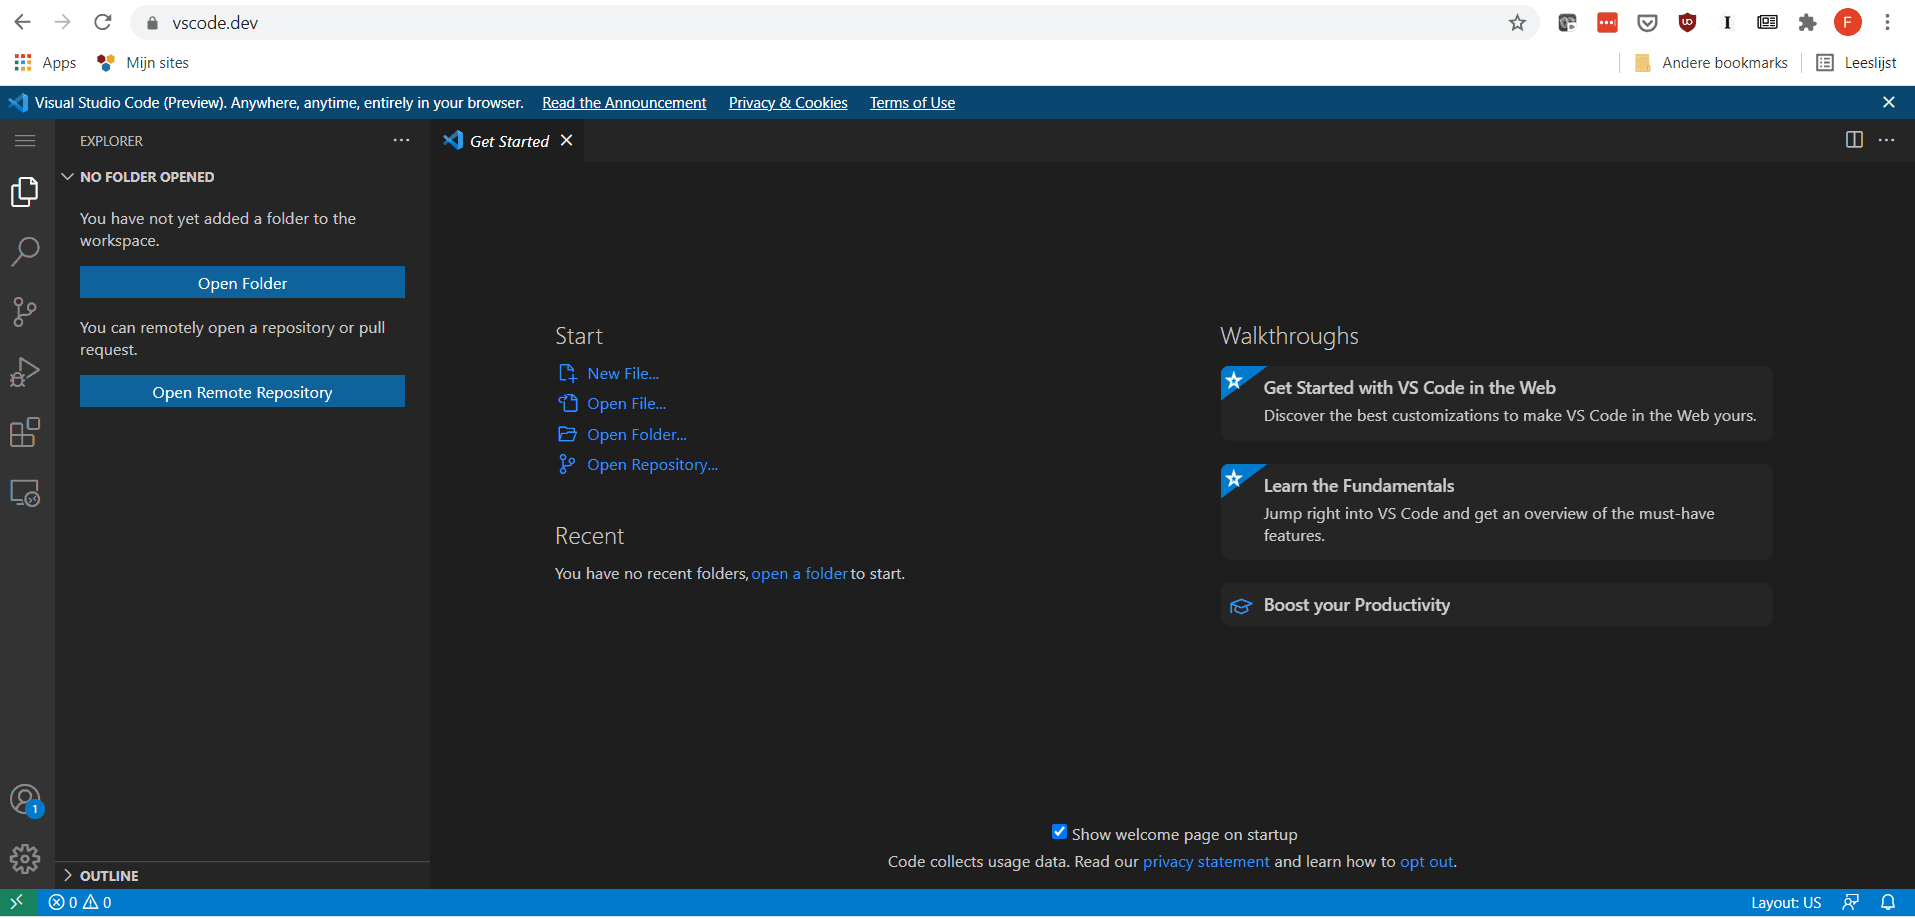The image size is (1915, 919).
Task: Open Boost your Productivity walkthrough
Action: [x=1496, y=605]
